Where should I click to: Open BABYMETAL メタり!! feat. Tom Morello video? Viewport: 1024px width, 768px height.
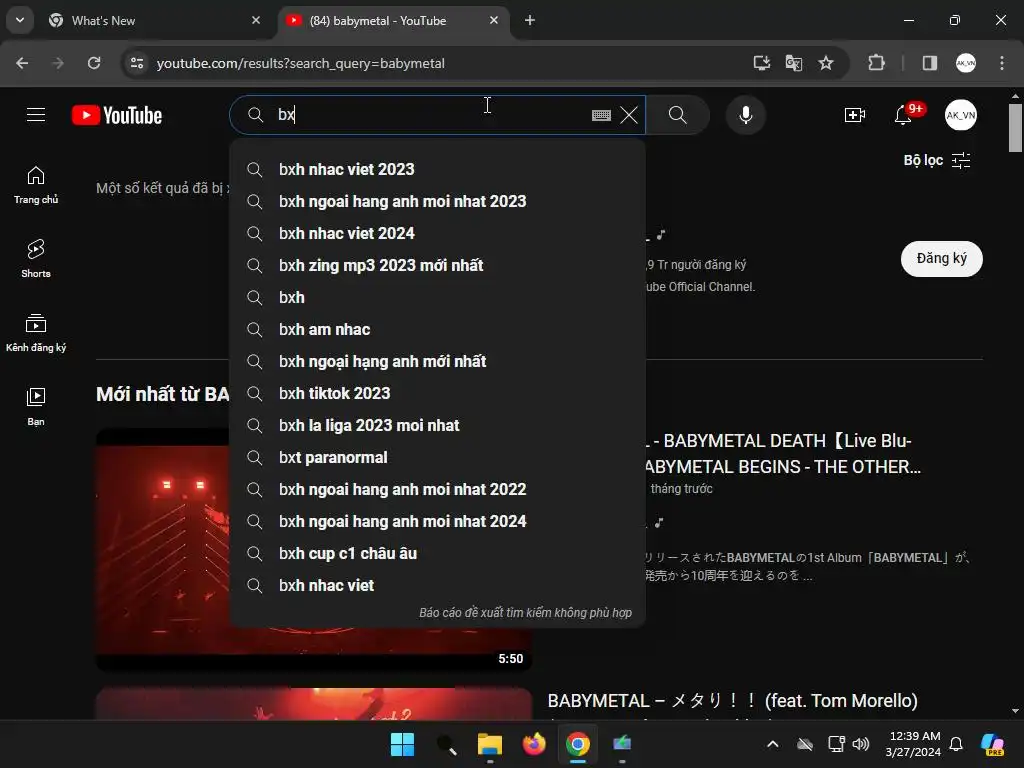pos(732,701)
